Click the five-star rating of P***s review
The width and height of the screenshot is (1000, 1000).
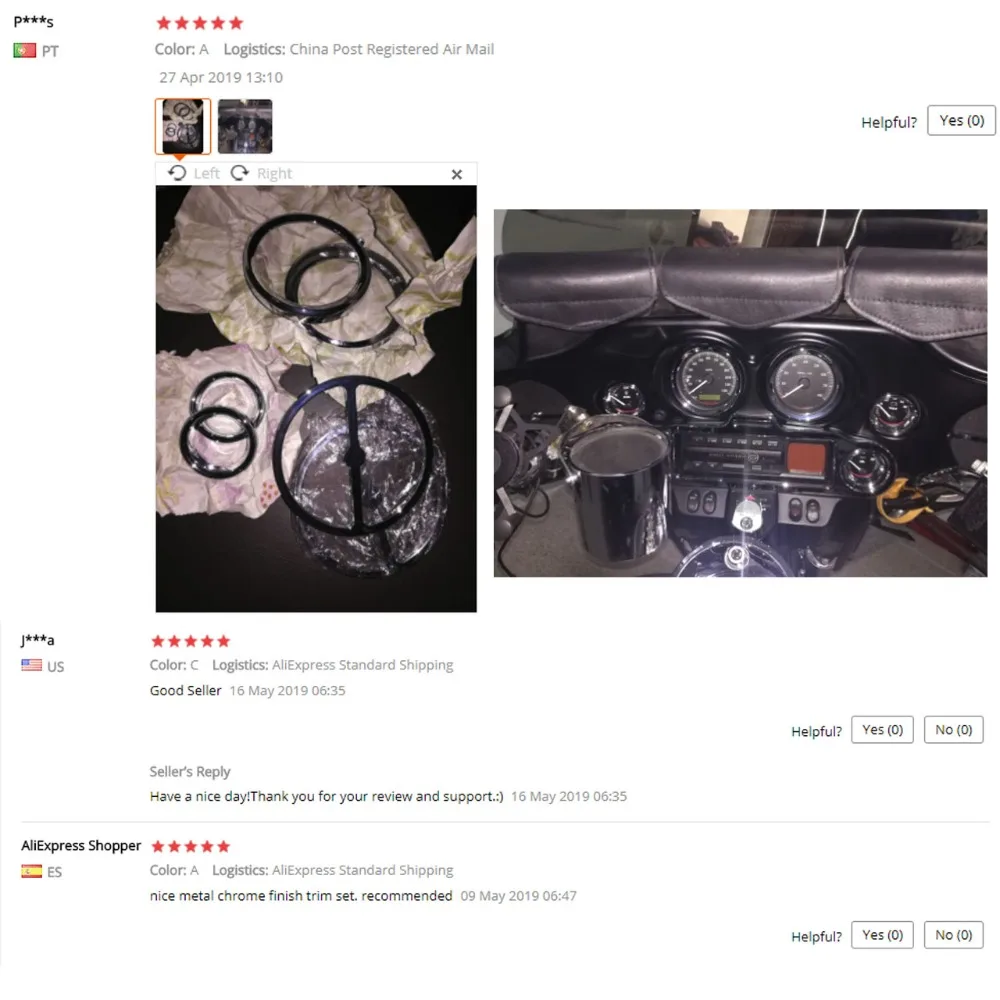pos(200,24)
